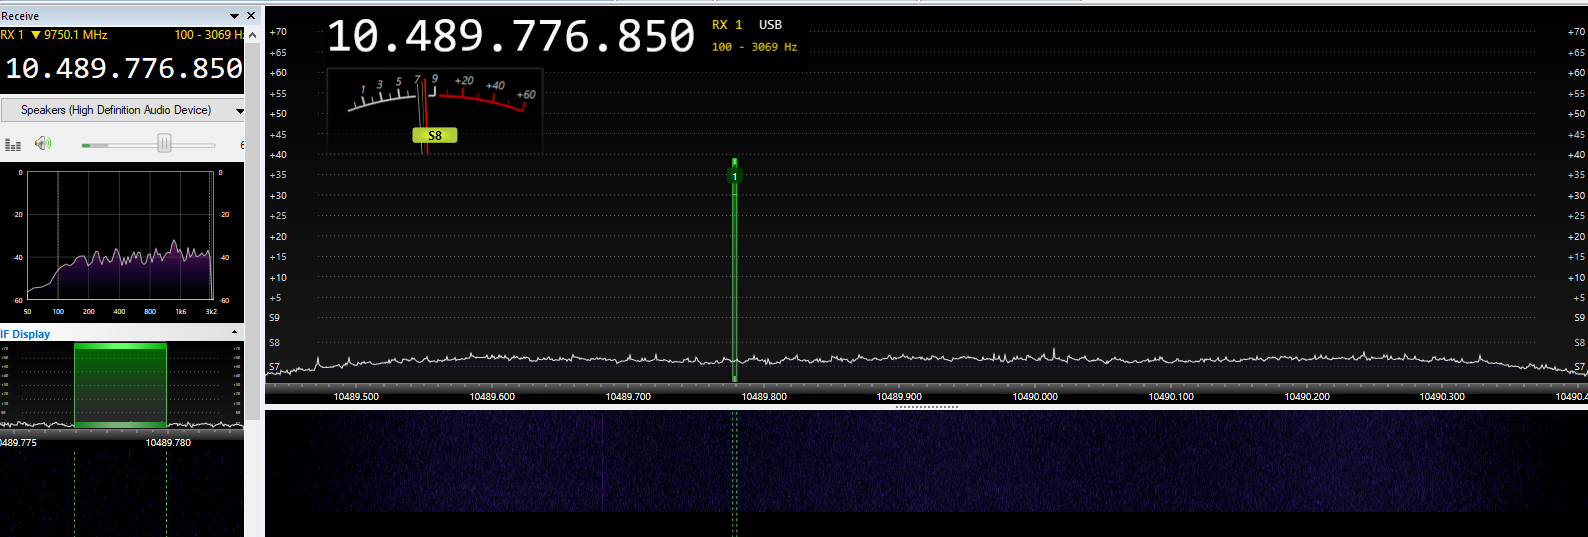Click the audio spectrum graph
Screen dimensions: 1588x537
click(x=120, y=235)
